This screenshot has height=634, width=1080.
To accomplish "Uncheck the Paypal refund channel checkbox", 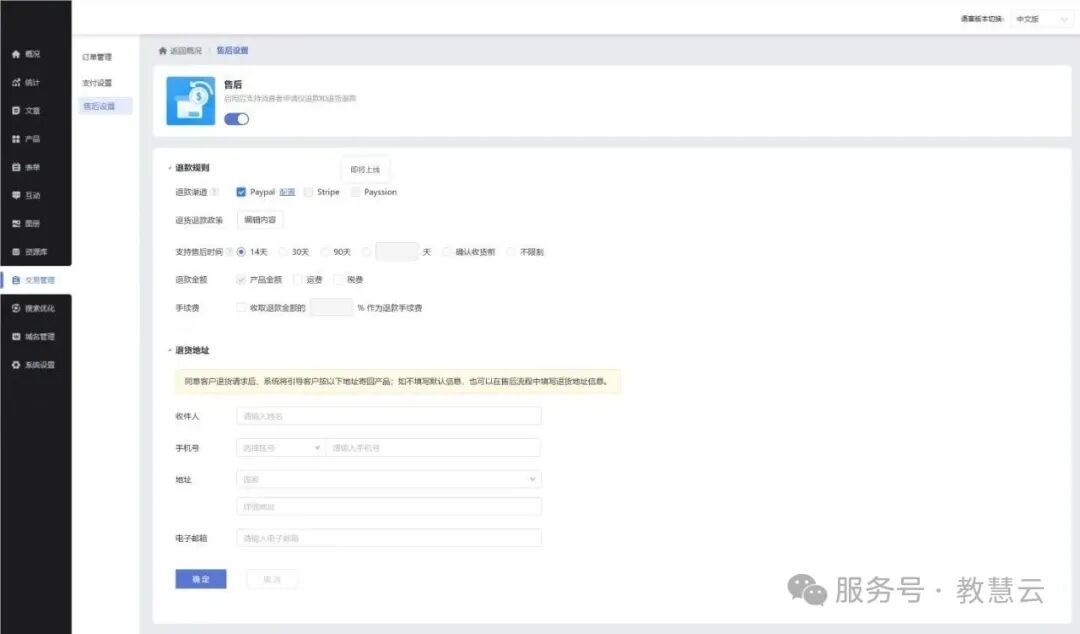I will coord(241,192).
